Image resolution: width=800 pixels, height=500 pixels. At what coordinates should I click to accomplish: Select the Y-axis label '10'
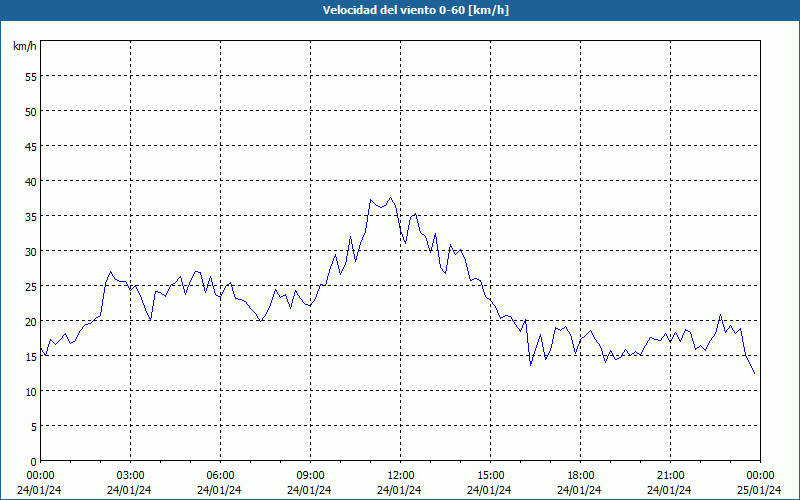tap(31, 391)
